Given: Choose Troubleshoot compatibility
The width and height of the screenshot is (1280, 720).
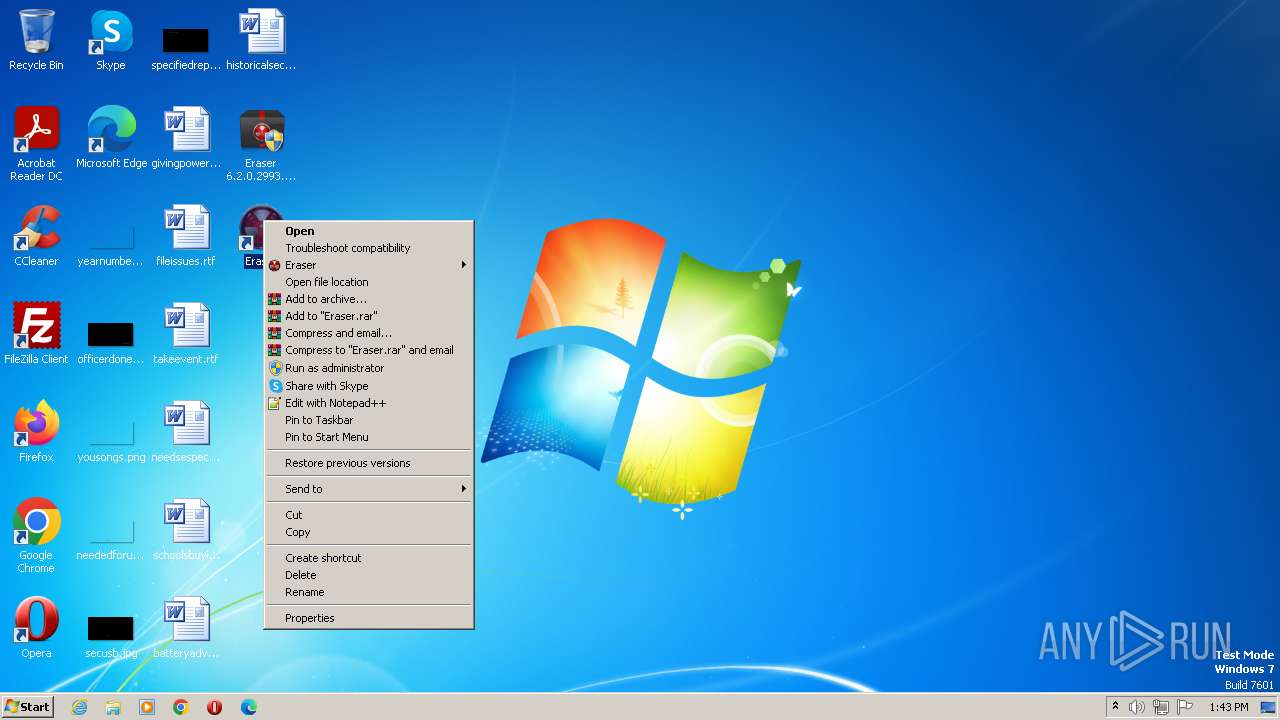Looking at the screenshot, I should coord(369,248).
